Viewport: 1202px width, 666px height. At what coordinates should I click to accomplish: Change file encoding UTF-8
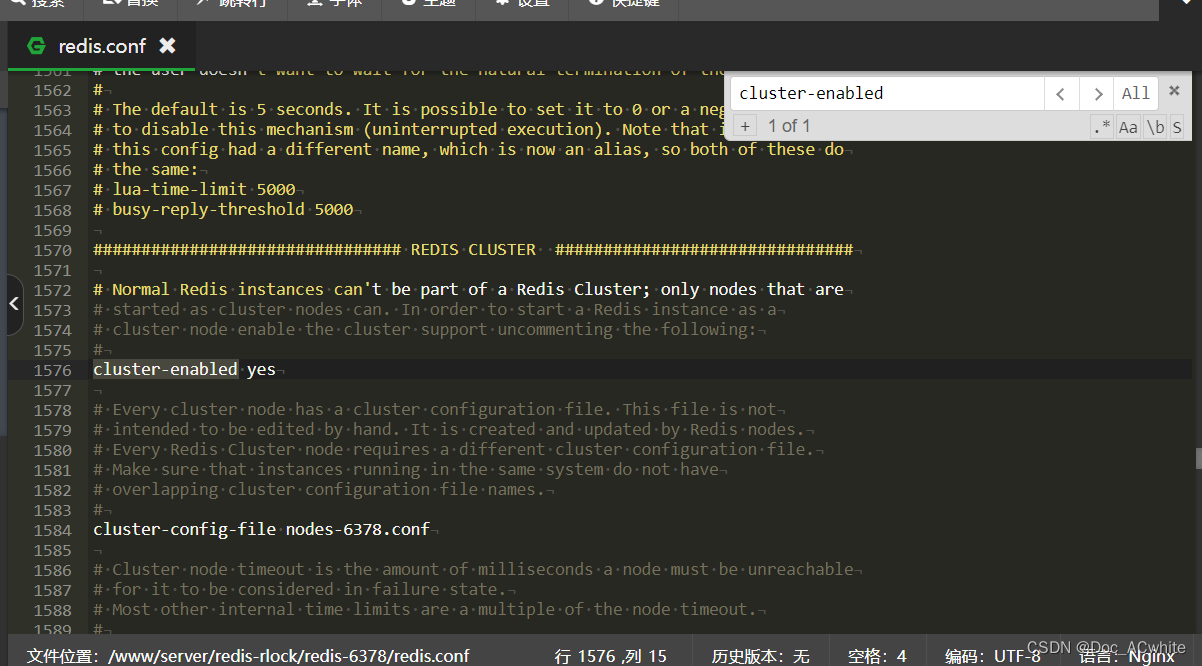click(993, 656)
